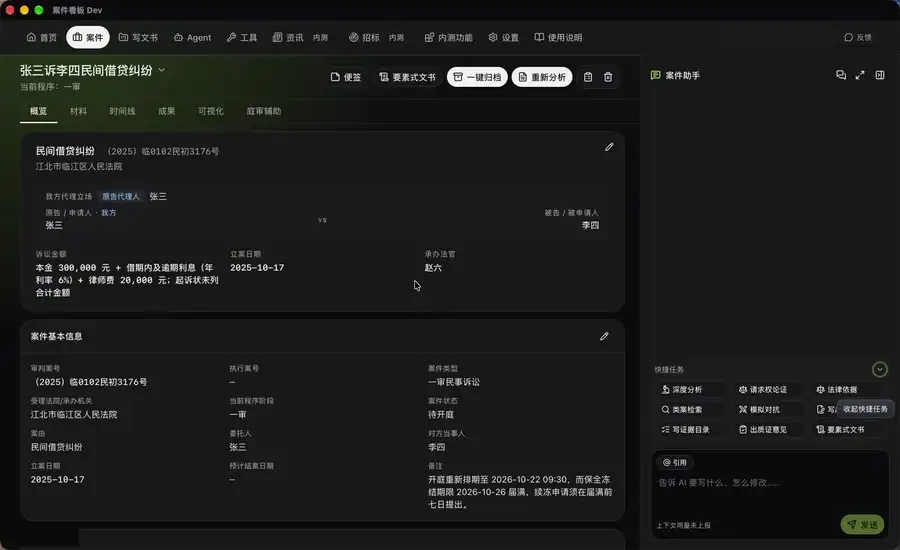Click the 引用 reference button

675,462
